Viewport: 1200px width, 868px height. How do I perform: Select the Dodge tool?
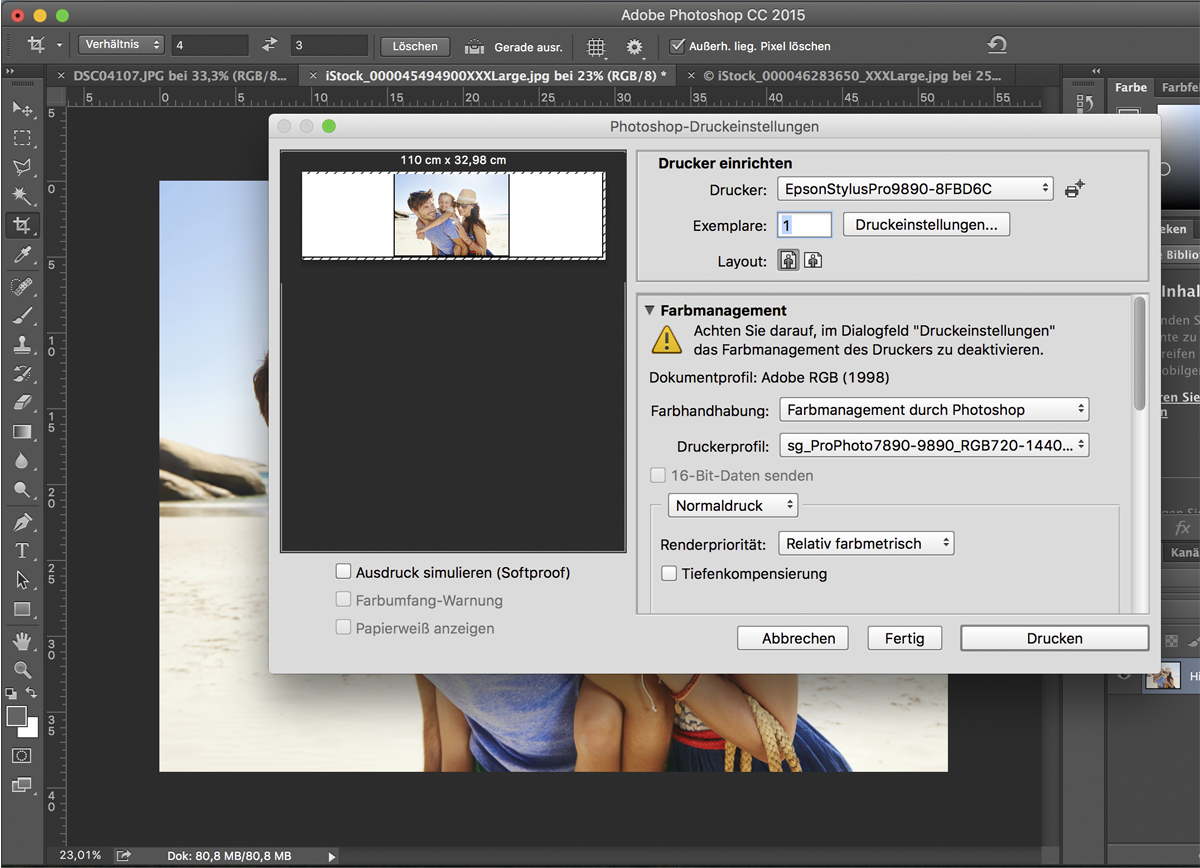pos(22,490)
